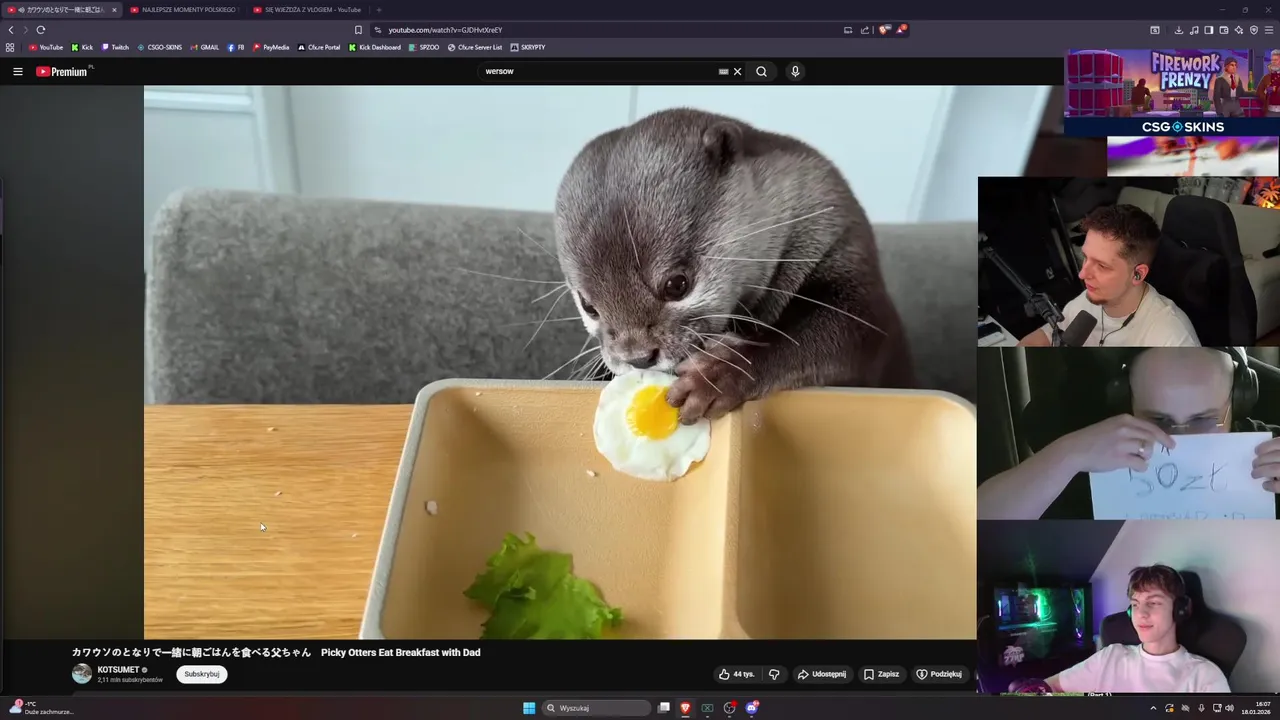Open the Cfx.re Portal bookmark

tap(319, 47)
